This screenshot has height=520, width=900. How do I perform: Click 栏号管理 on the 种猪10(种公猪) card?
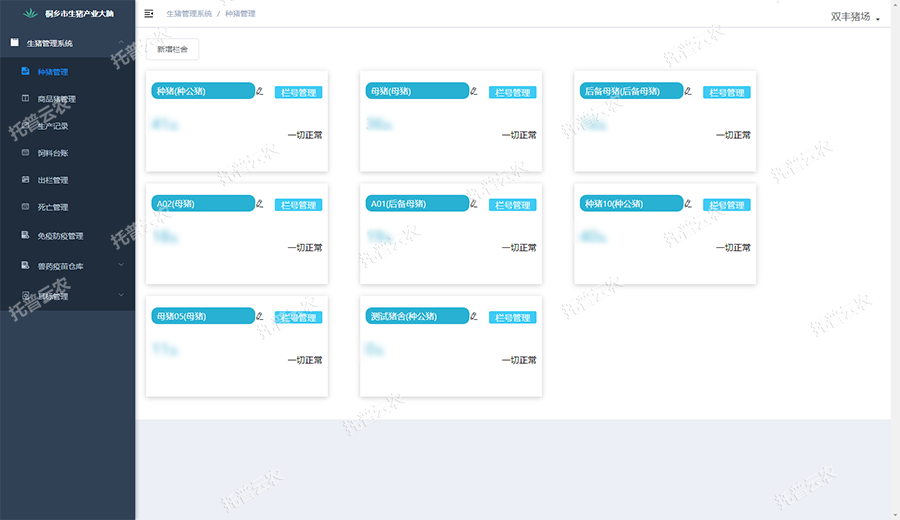click(x=727, y=205)
